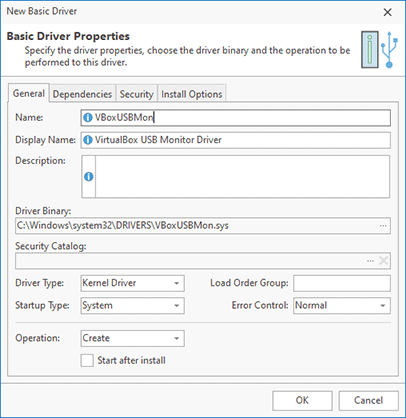Enable Start after install checkbox
This screenshot has width=406, height=418.
coord(87,361)
